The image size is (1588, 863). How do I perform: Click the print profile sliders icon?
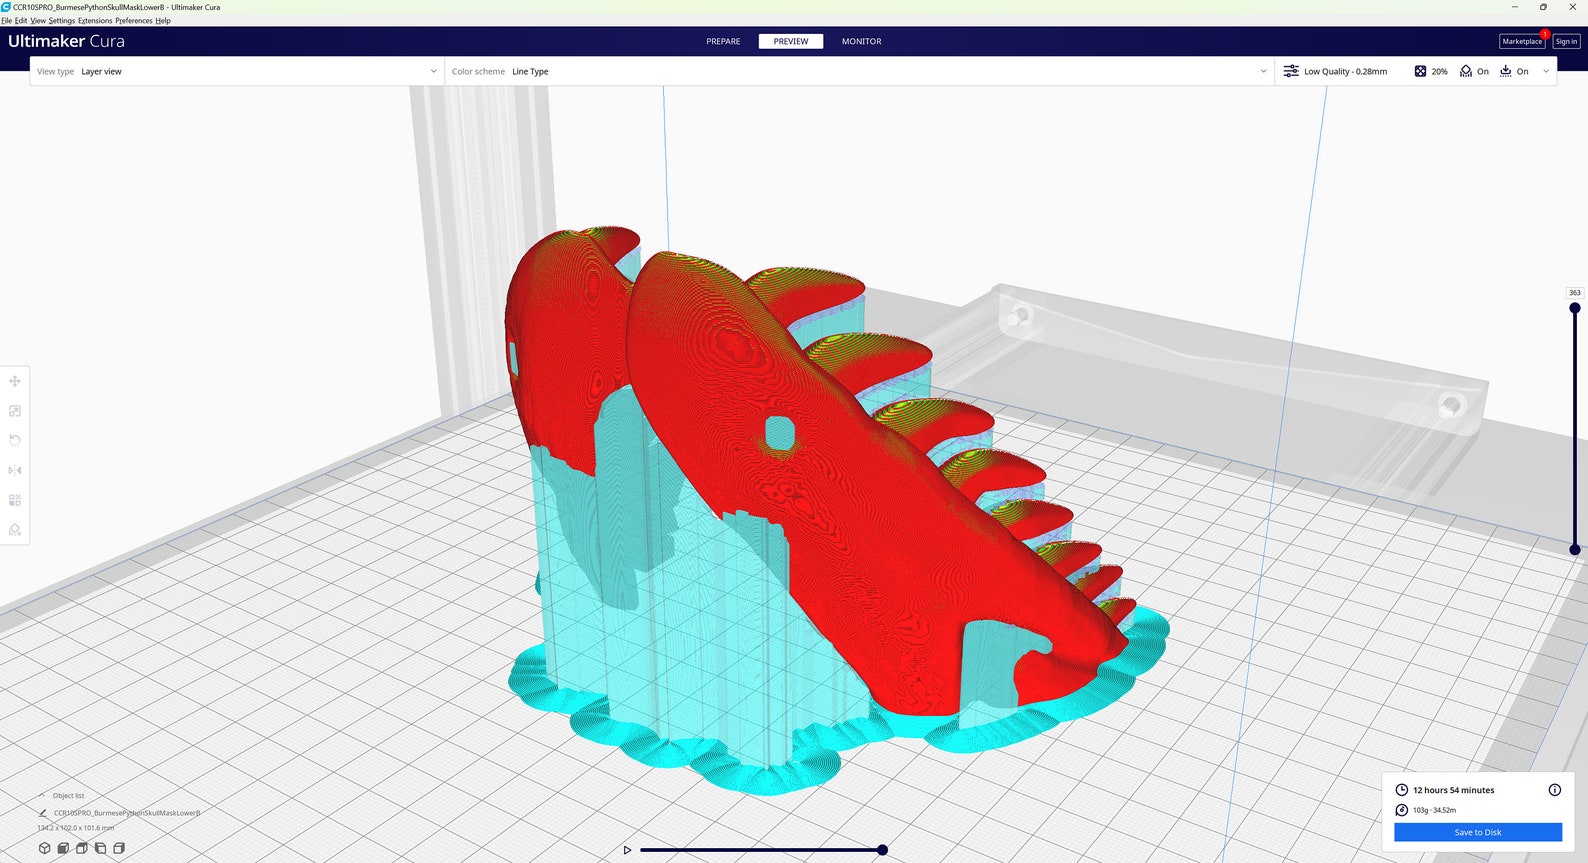tap(1291, 71)
